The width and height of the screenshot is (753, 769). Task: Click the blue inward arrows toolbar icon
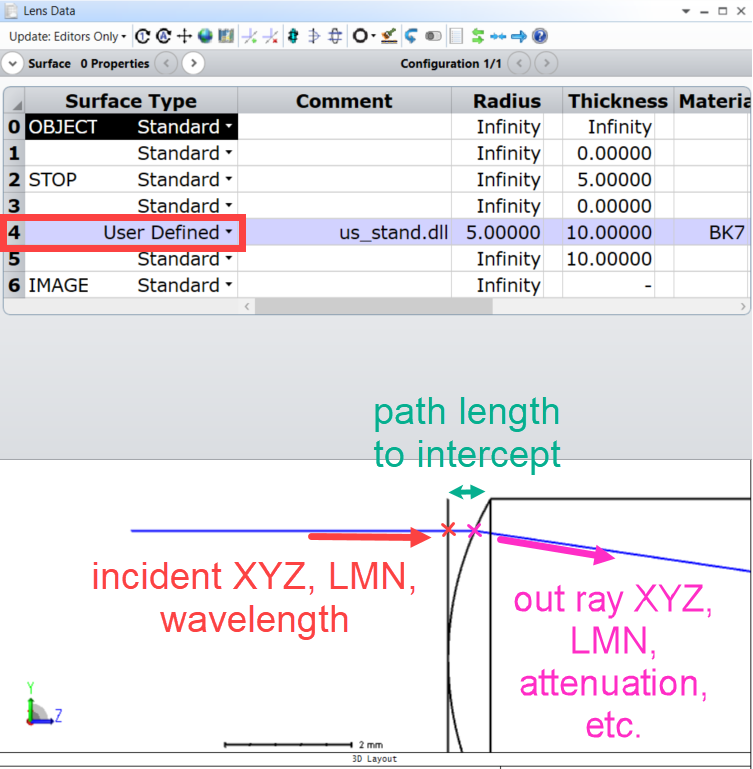pos(498,36)
